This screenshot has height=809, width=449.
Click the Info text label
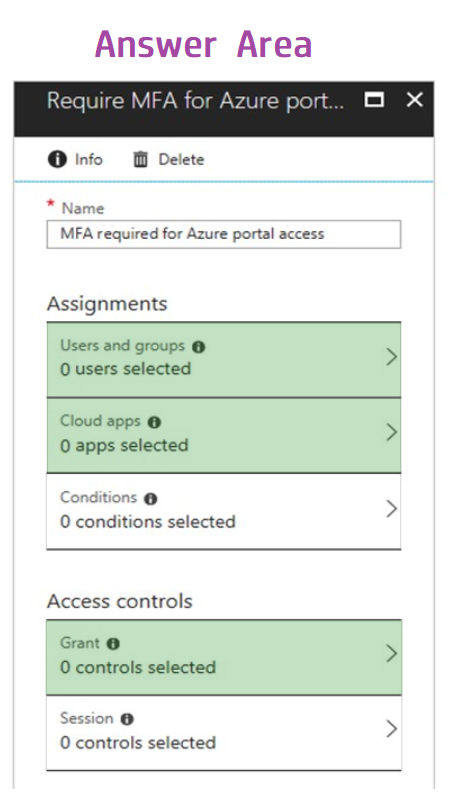(89, 159)
